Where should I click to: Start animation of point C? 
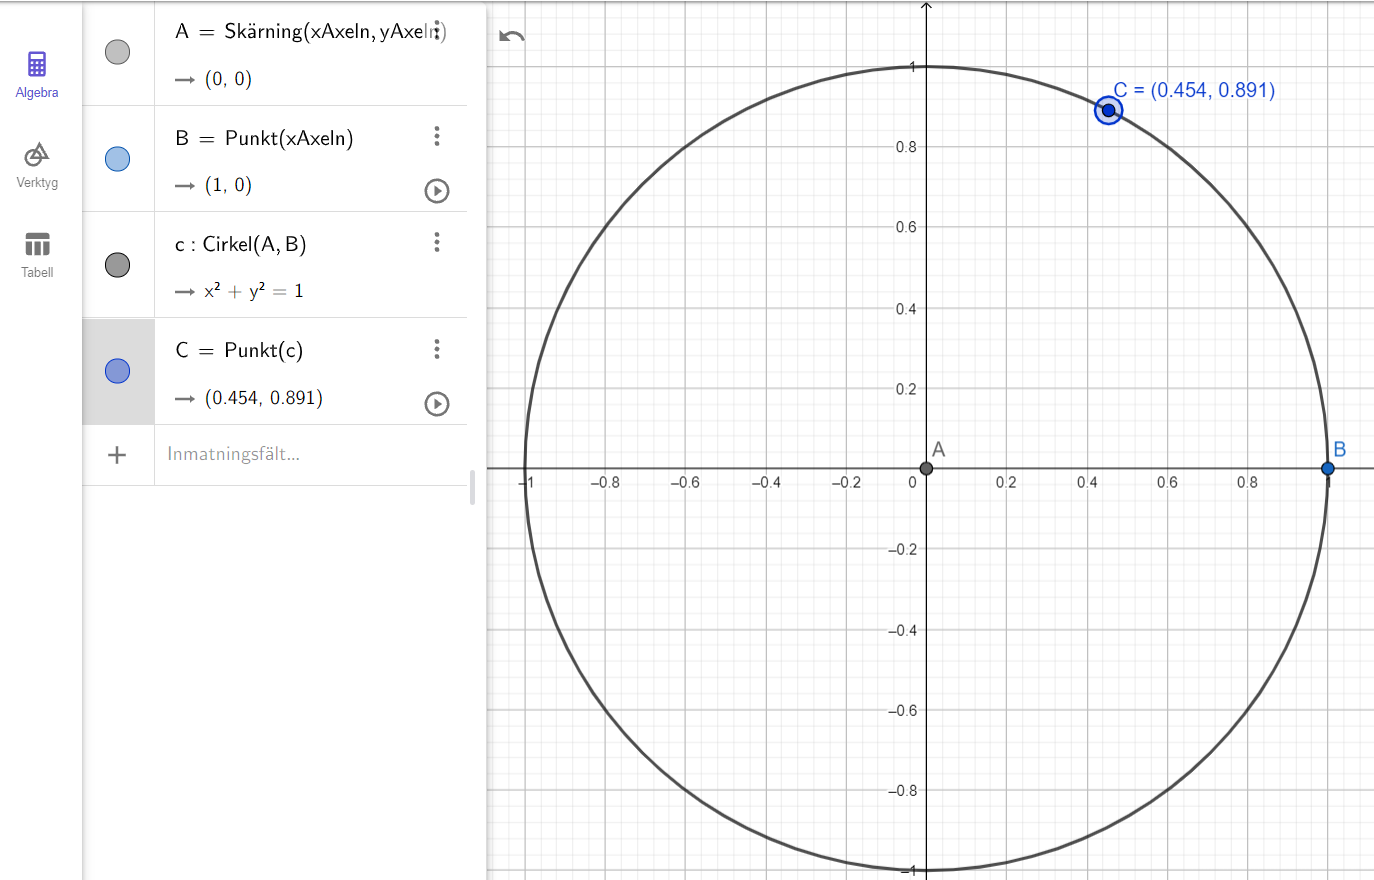click(437, 404)
